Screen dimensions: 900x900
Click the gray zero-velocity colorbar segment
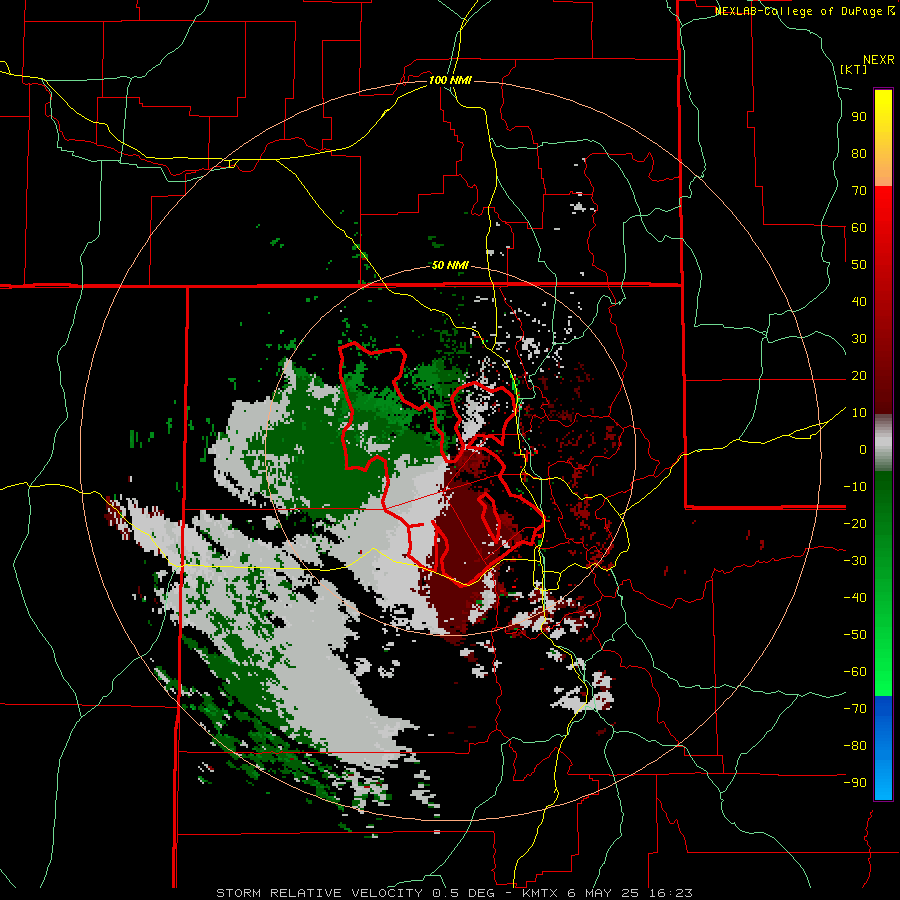(x=883, y=443)
